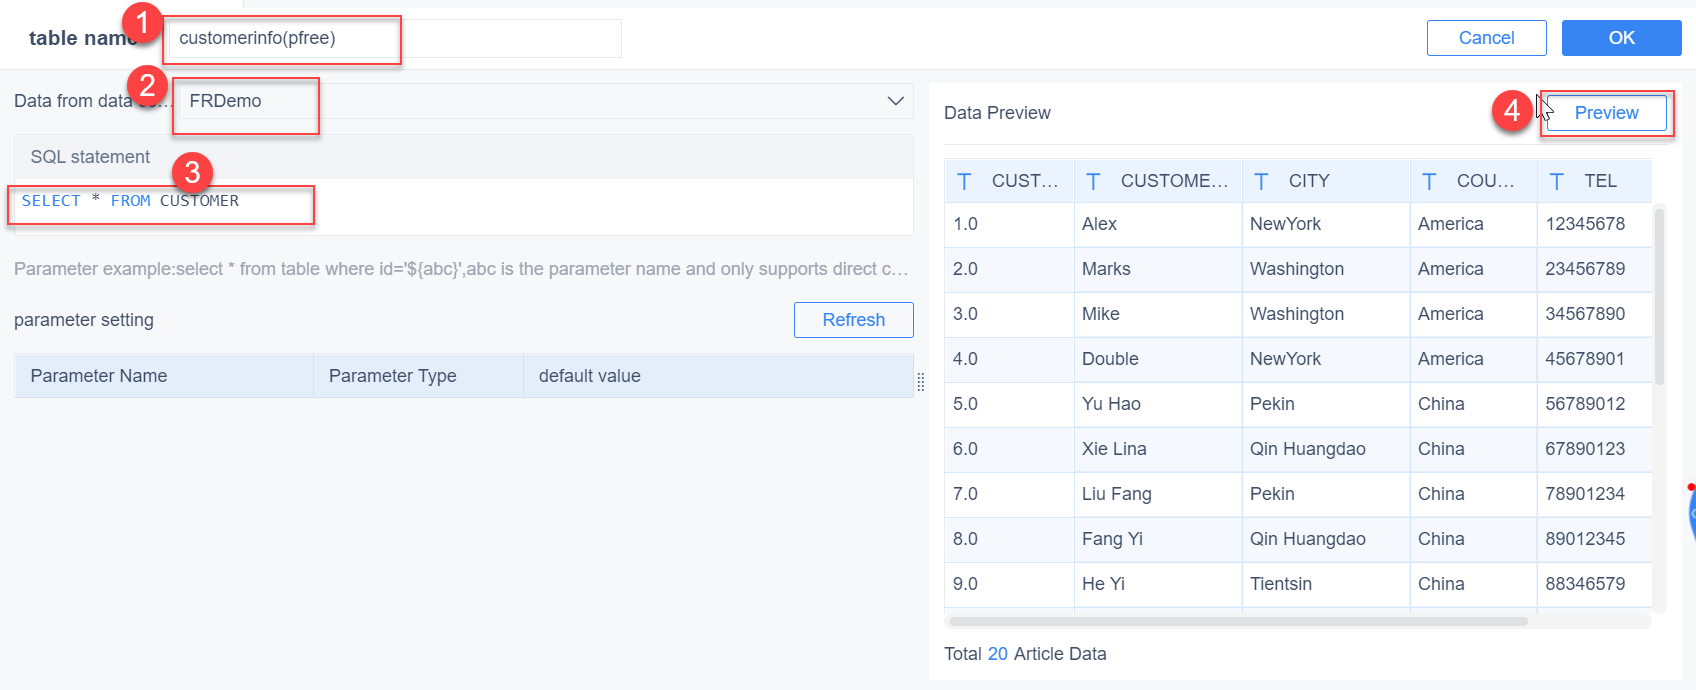Image resolution: width=1696 pixels, height=690 pixels.
Task: Click the type icon of CUSTOMERNAME column
Action: click(1093, 181)
